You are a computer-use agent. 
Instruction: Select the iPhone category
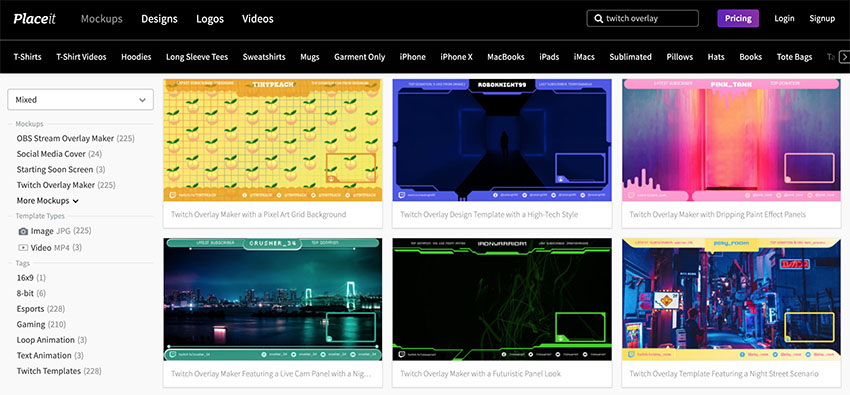pyautogui.click(x=413, y=57)
